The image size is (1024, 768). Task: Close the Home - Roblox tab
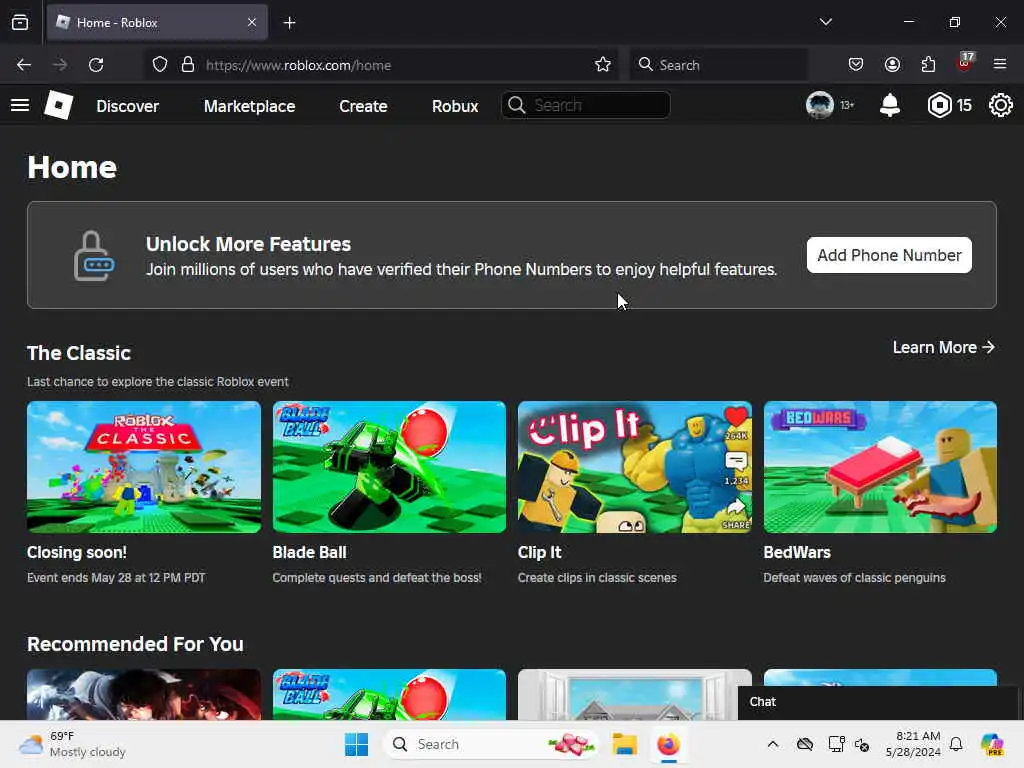point(251,22)
